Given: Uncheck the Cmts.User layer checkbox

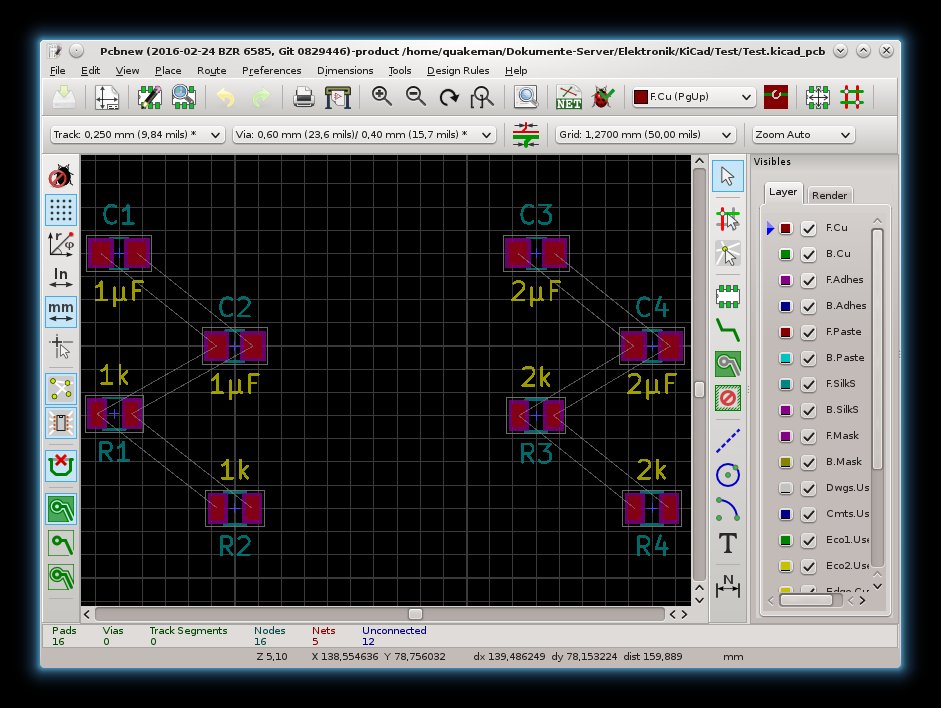Looking at the screenshot, I should coord(808,514).
